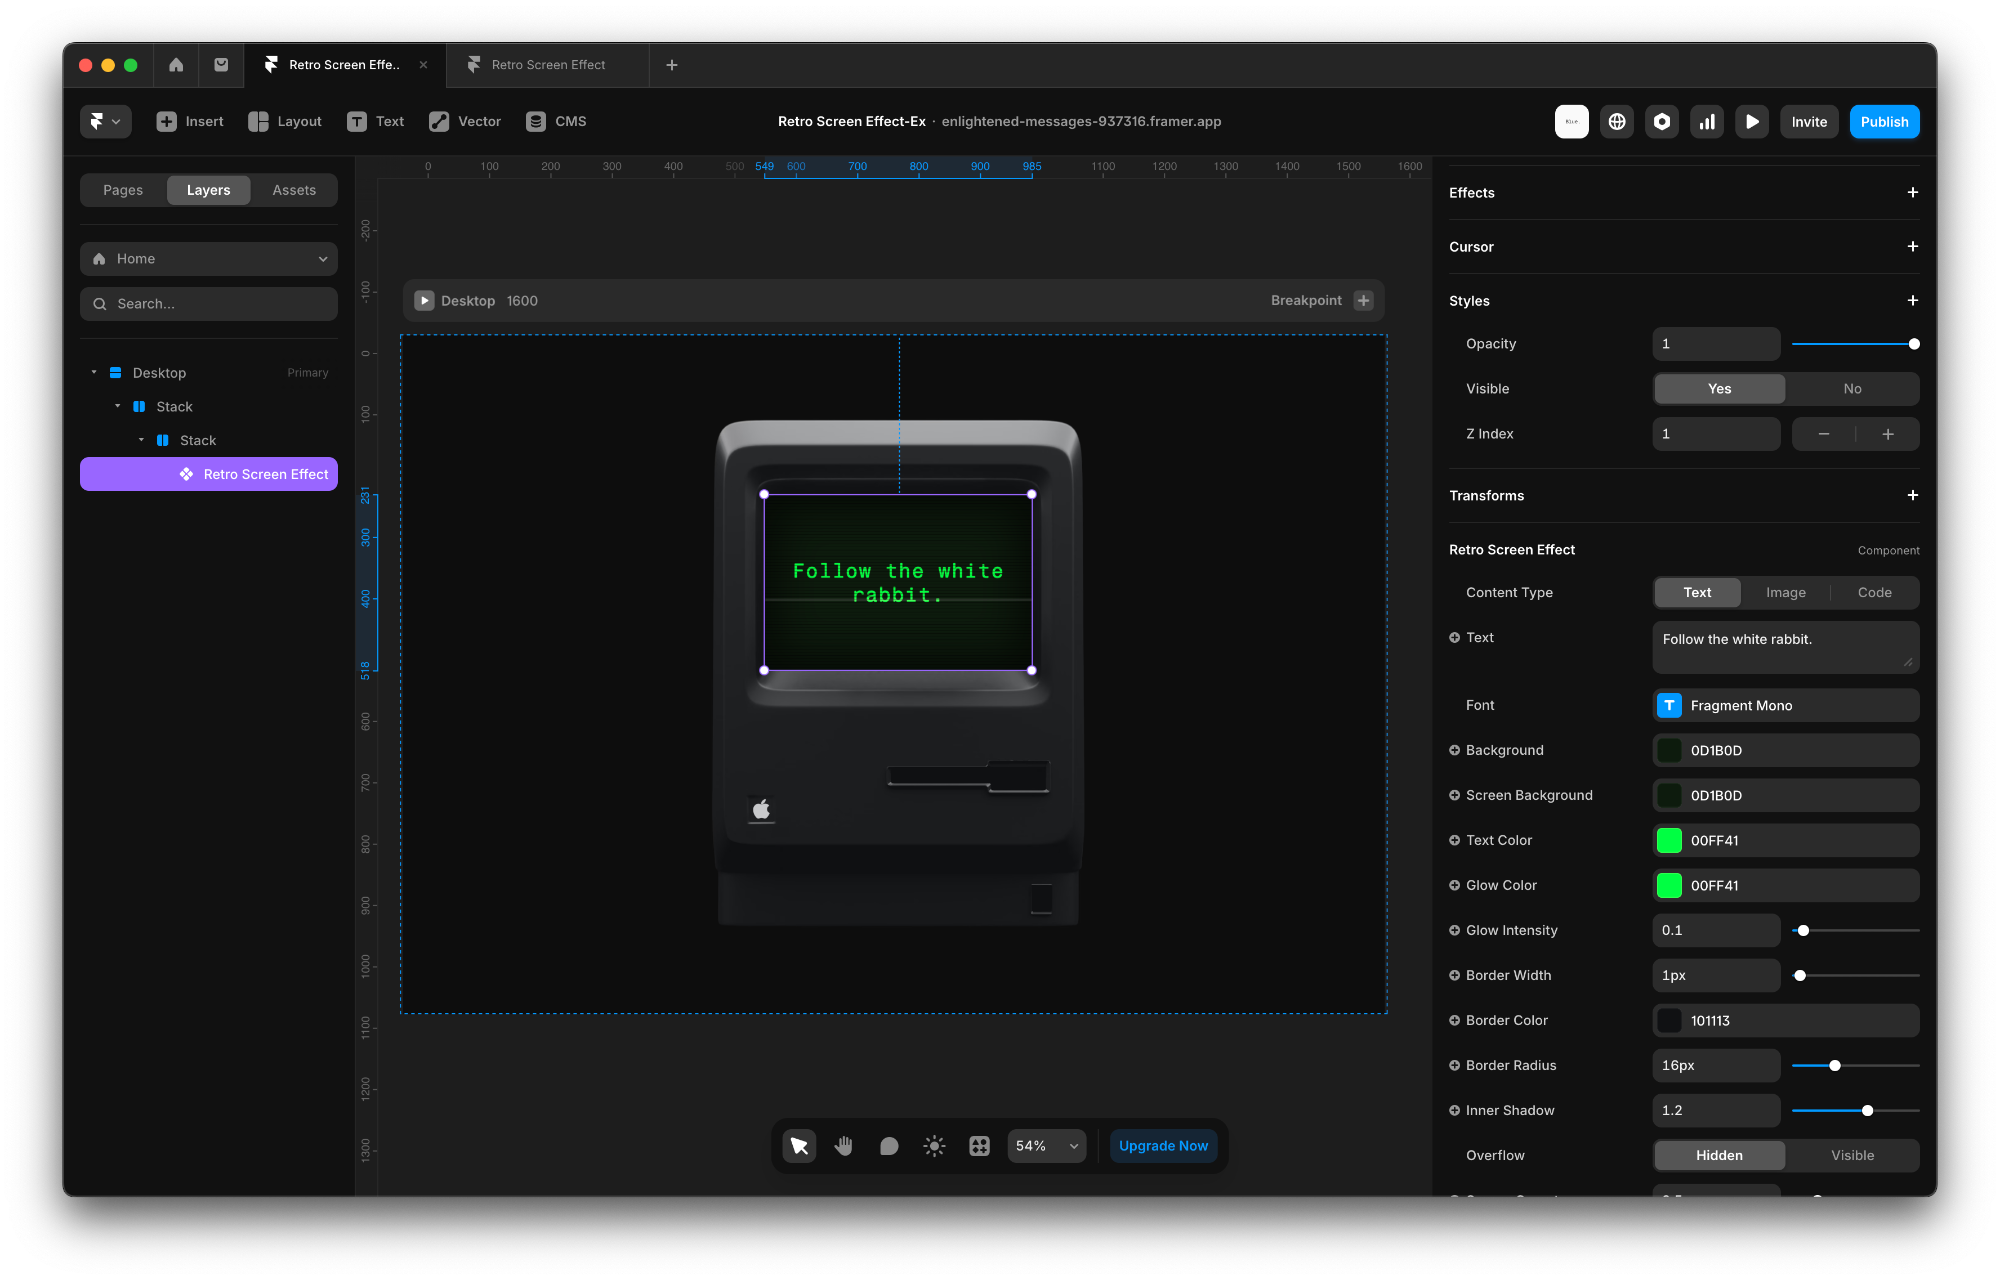The width and height of the screenshot is (2000, 1280).
Task: Set Overflow to Visible
Action: [1852, 1155]
